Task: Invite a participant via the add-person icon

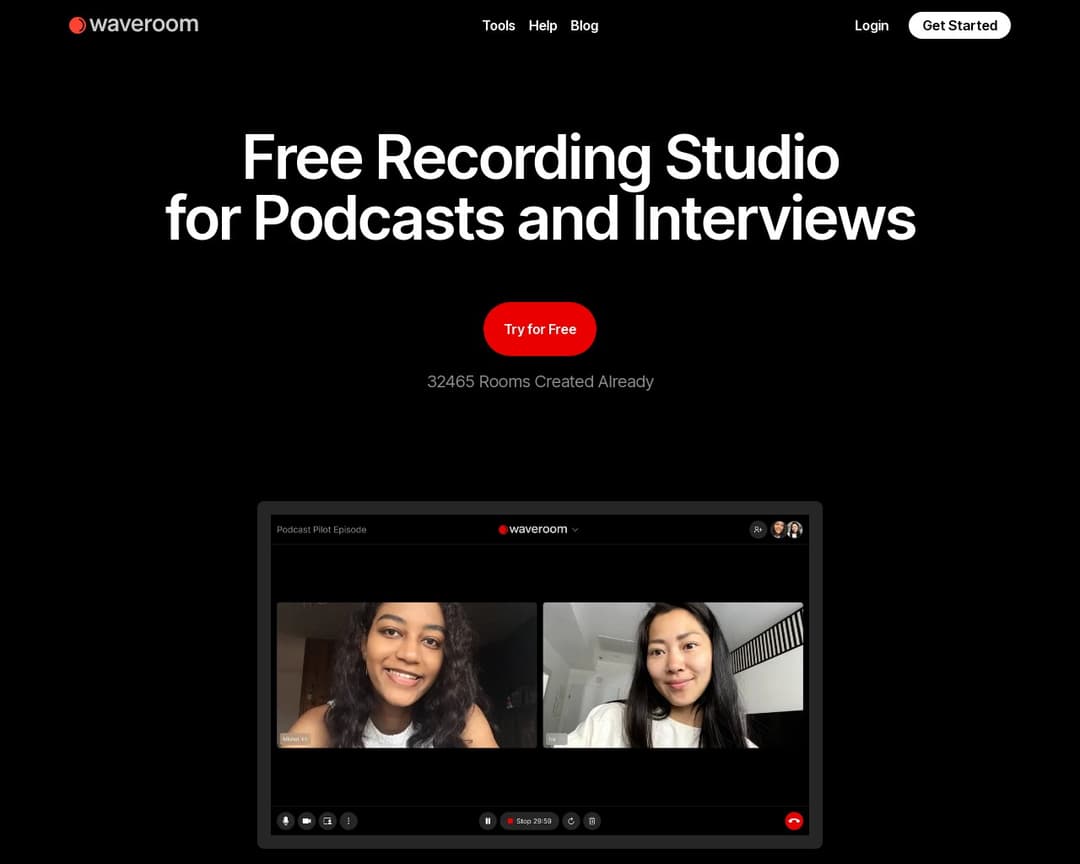Action: click(757, 529)
